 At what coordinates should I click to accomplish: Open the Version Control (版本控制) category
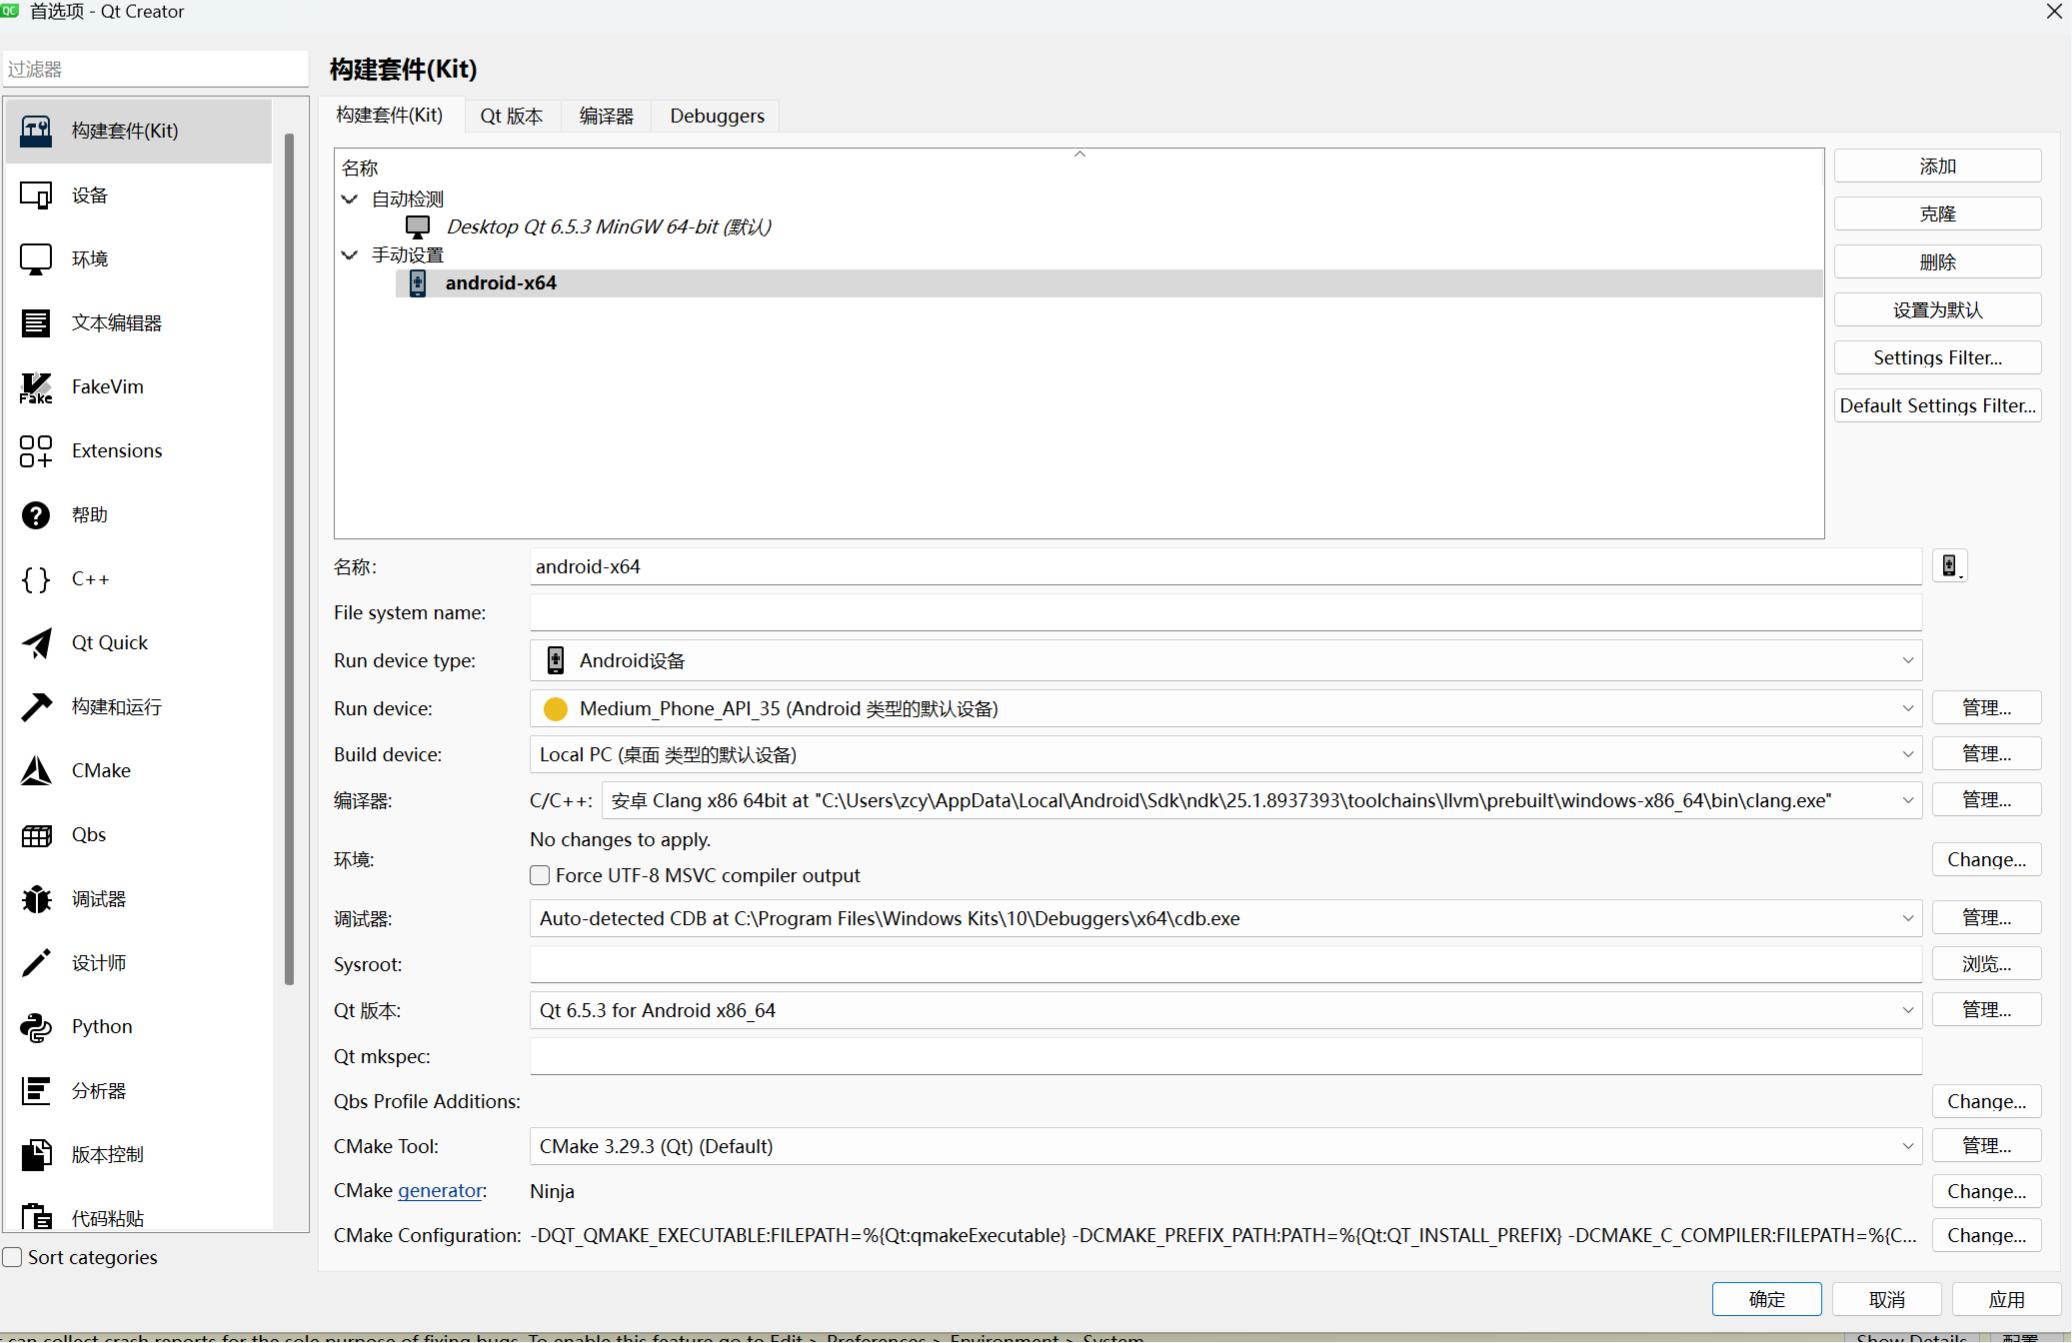[x=107, y=1155]
